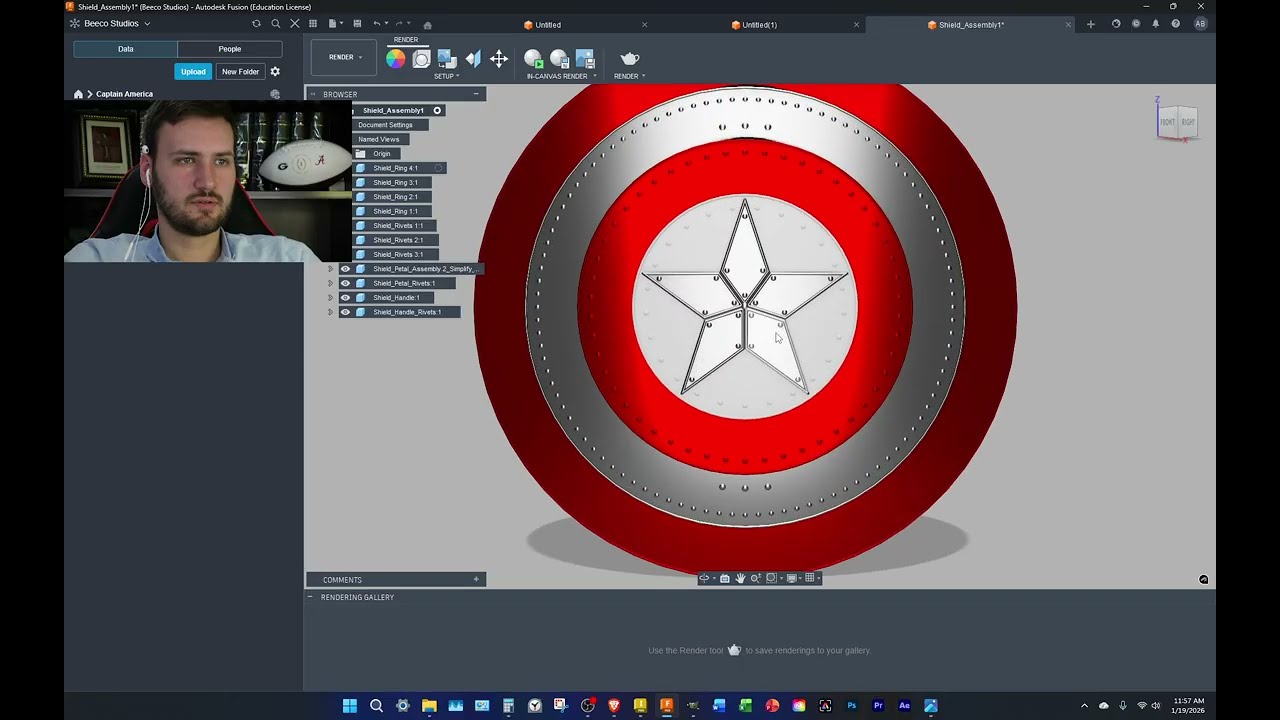Toggle eye icon for Shield_Handle:1
Viewport: 1280px width, 720px height.
point(346,297)
